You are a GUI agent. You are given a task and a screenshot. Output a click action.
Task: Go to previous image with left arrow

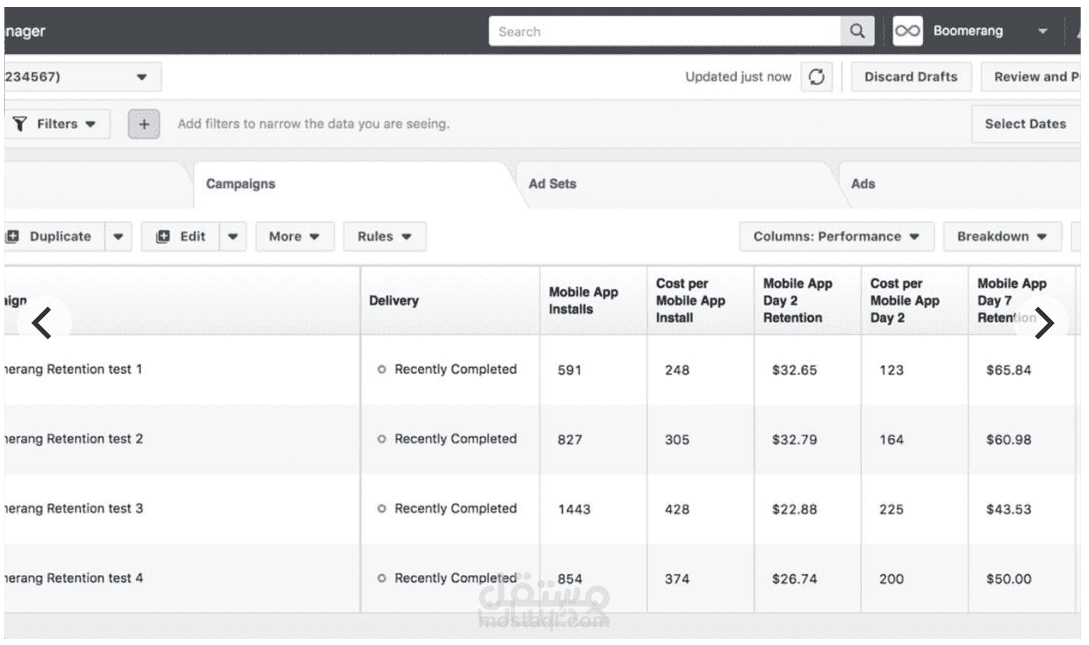tap(42, 323)
